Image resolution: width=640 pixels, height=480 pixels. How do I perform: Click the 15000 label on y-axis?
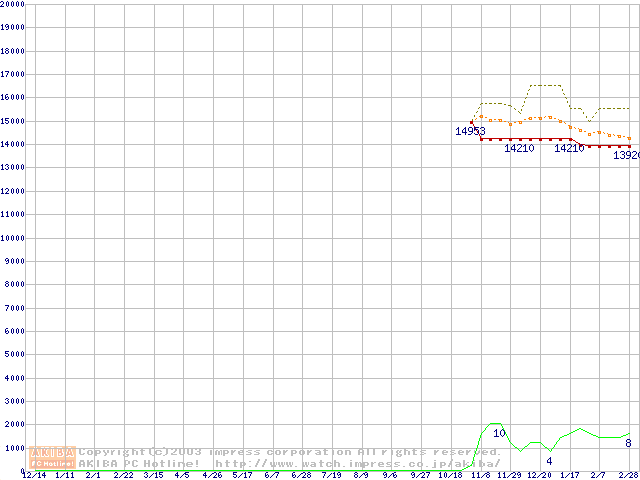[x=13, y=121]
